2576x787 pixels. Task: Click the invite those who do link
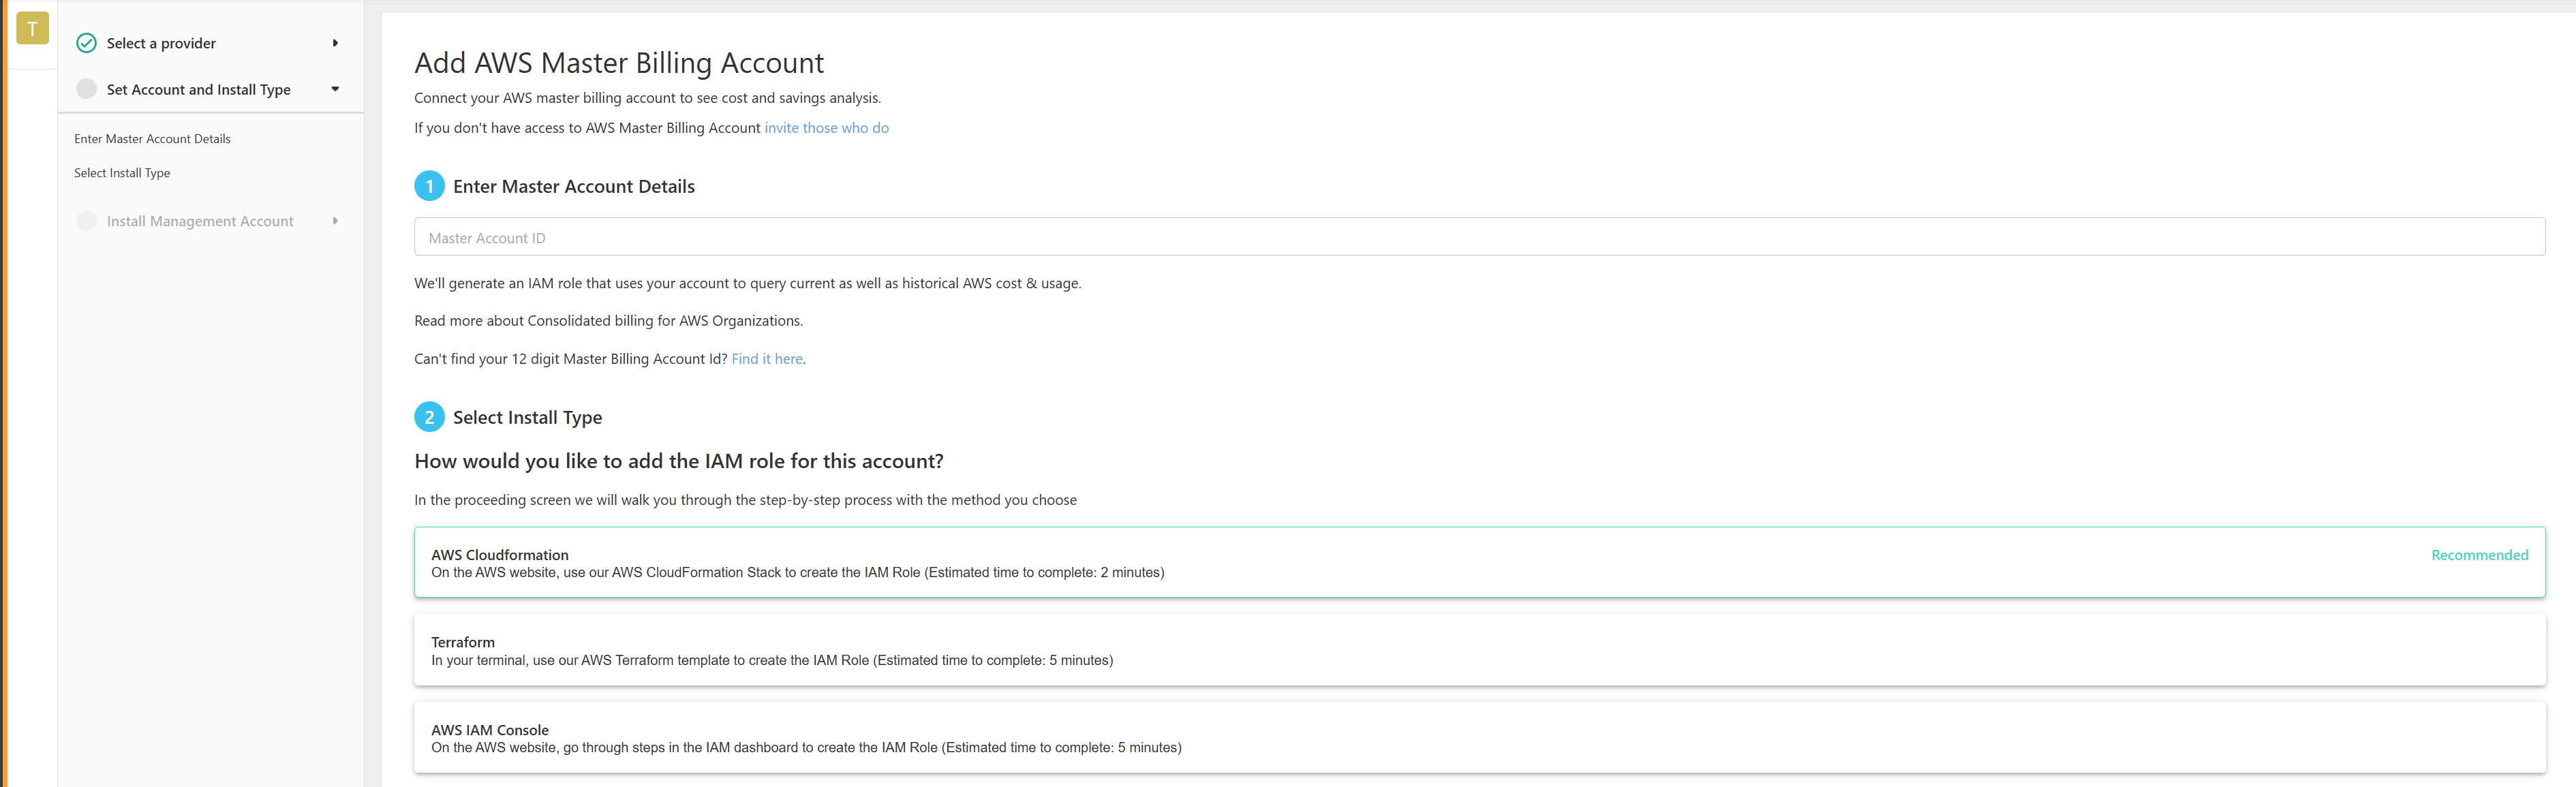(x=826, y=128)
